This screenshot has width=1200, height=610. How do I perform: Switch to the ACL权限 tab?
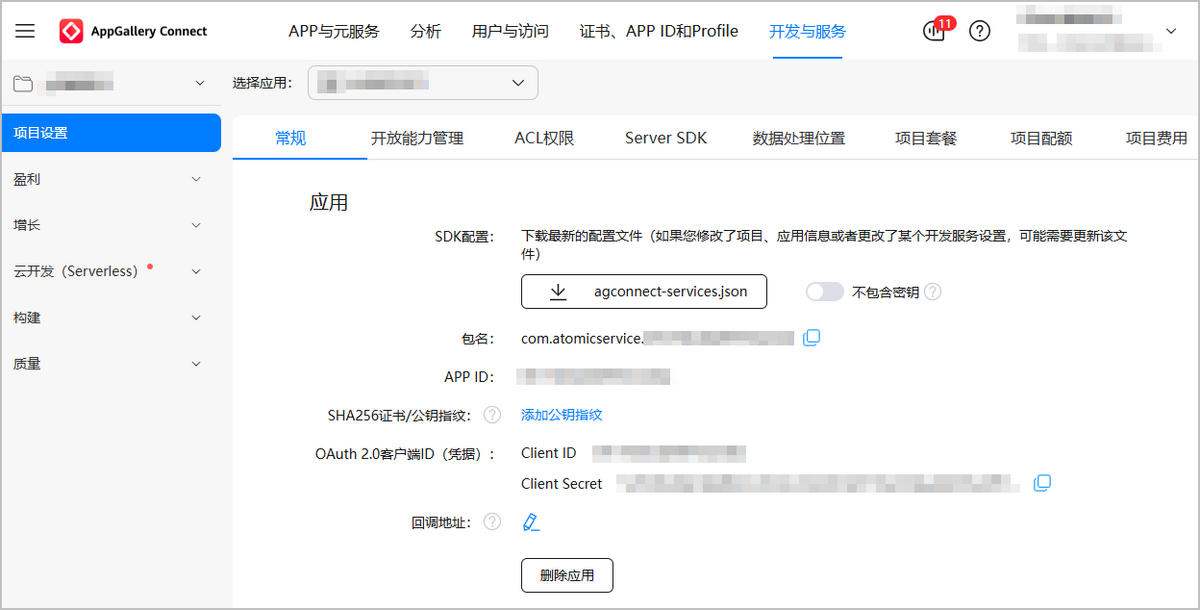click(544, 138)
